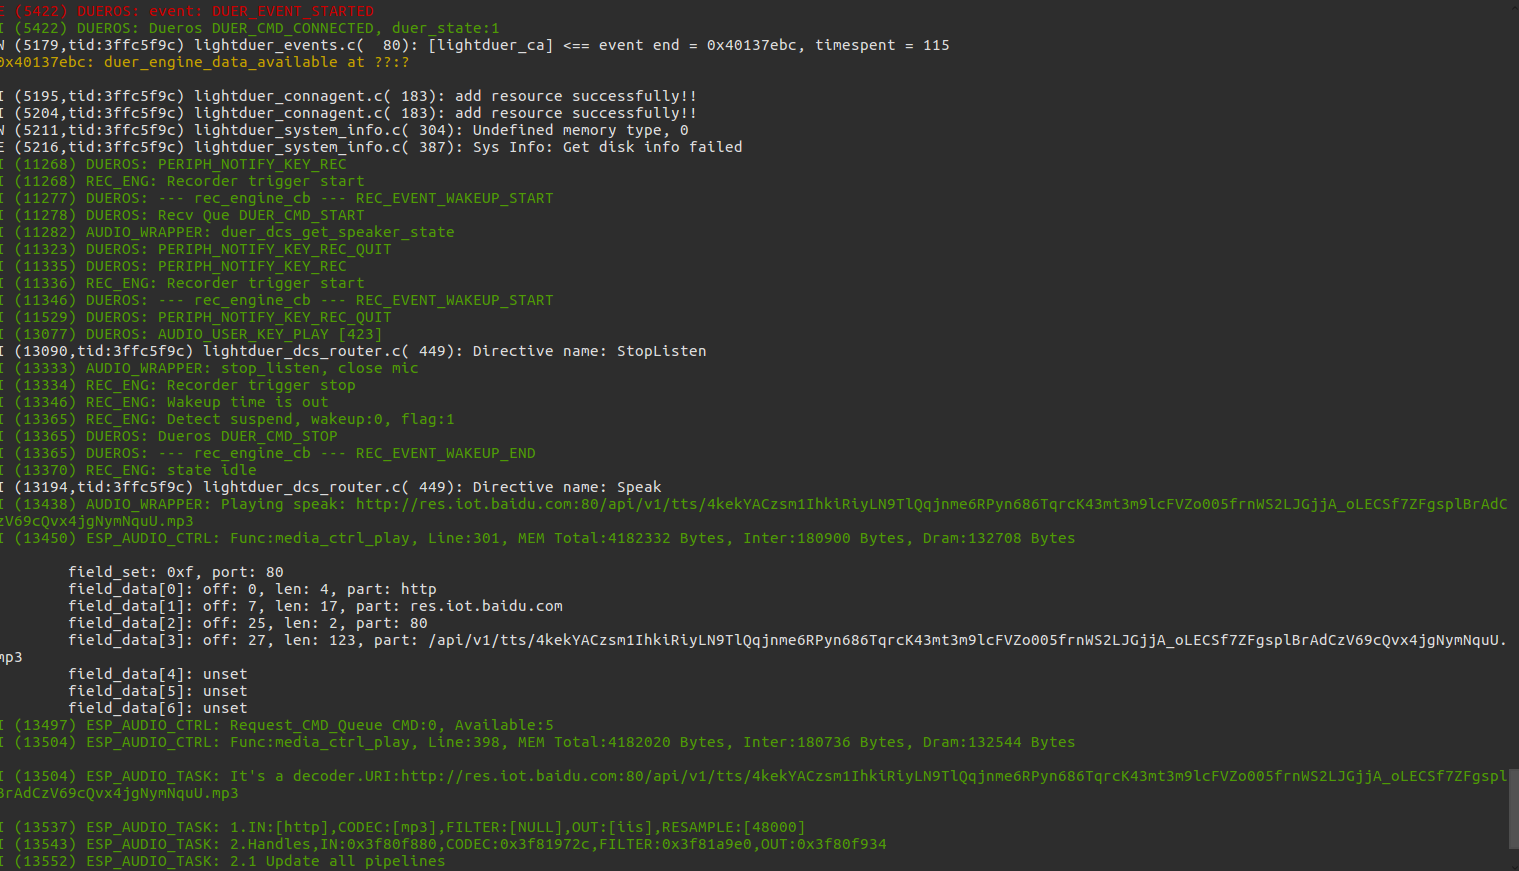Click the '2.1 Update all pipelines' line
The width and height of the screenshot is (1519, 871).
(223, 861)
